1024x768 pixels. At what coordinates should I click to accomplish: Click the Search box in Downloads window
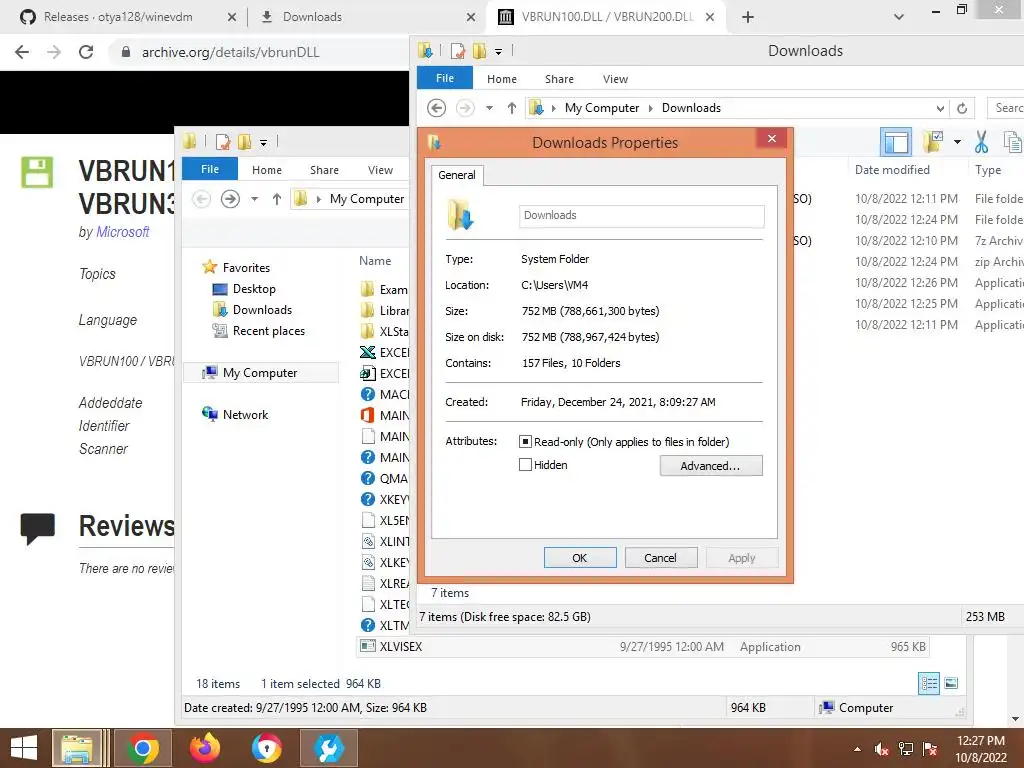[x=1006, y=108]
